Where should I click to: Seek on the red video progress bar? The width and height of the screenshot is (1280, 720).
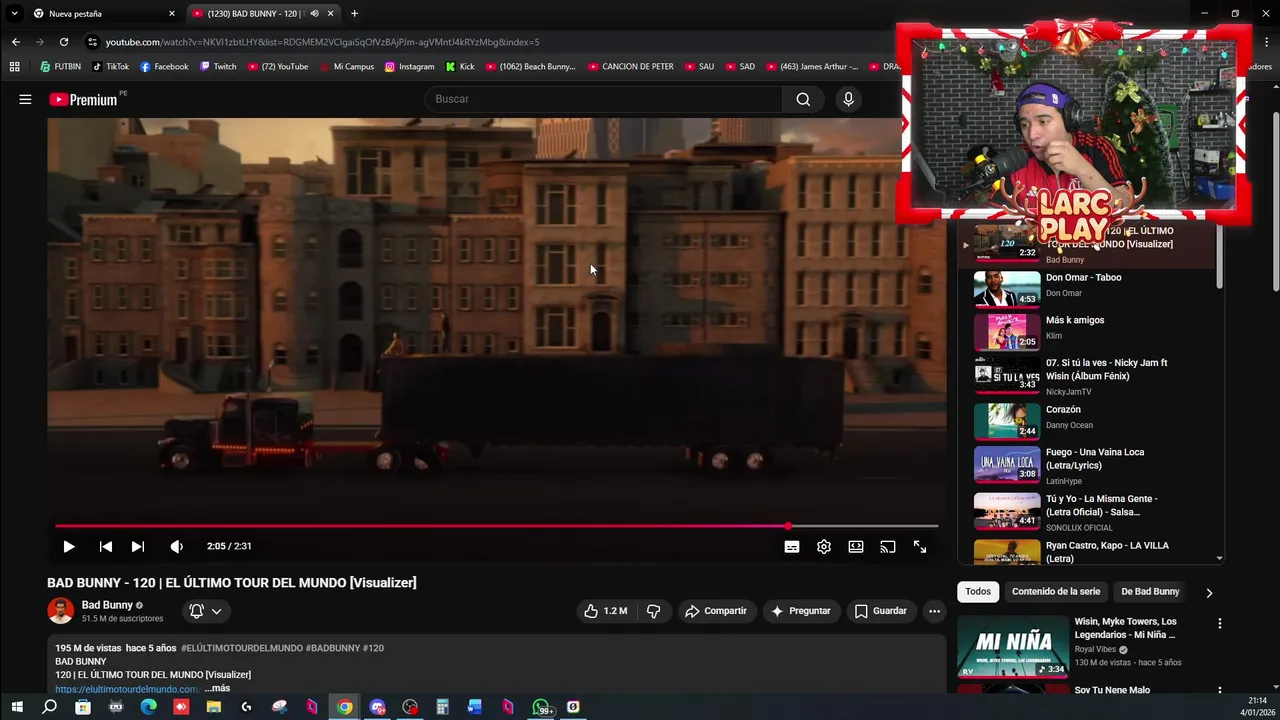point(496,526)
